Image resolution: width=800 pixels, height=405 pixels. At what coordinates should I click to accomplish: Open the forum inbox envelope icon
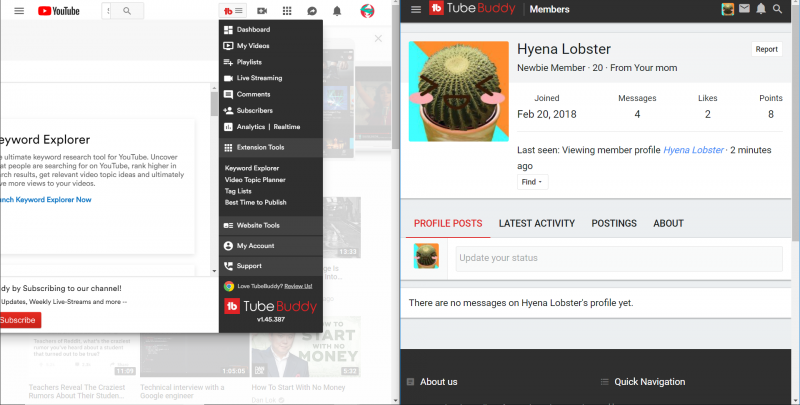coord(744,9)
